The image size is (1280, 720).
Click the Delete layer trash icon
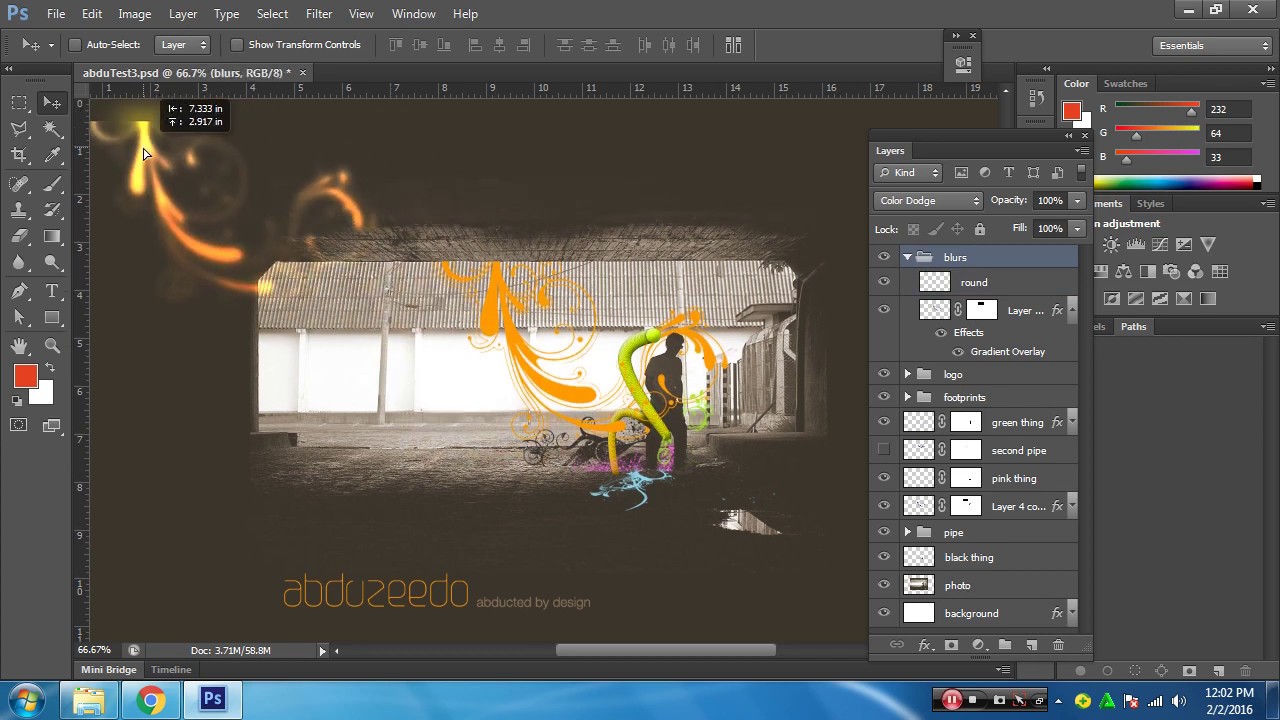point(1058,645)
